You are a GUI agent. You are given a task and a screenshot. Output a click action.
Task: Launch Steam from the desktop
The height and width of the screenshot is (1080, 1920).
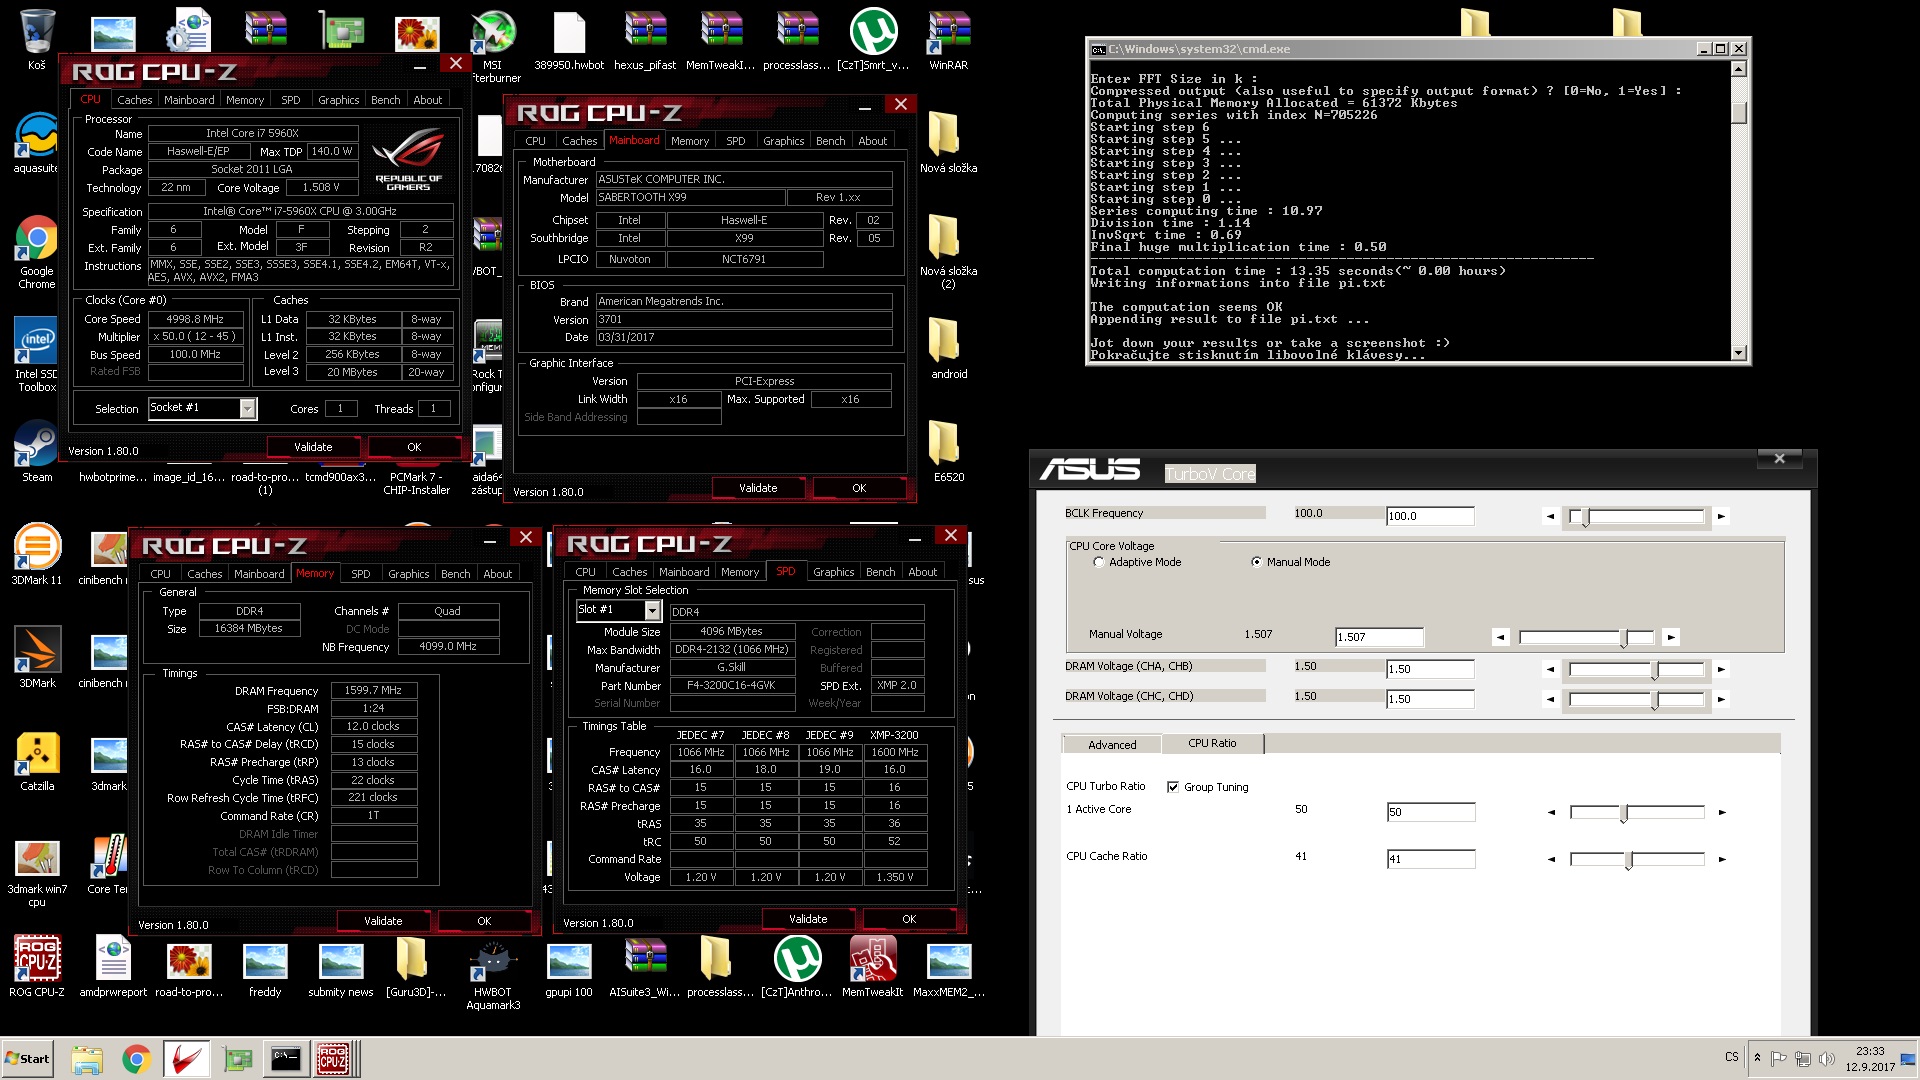tap(37, 452)
